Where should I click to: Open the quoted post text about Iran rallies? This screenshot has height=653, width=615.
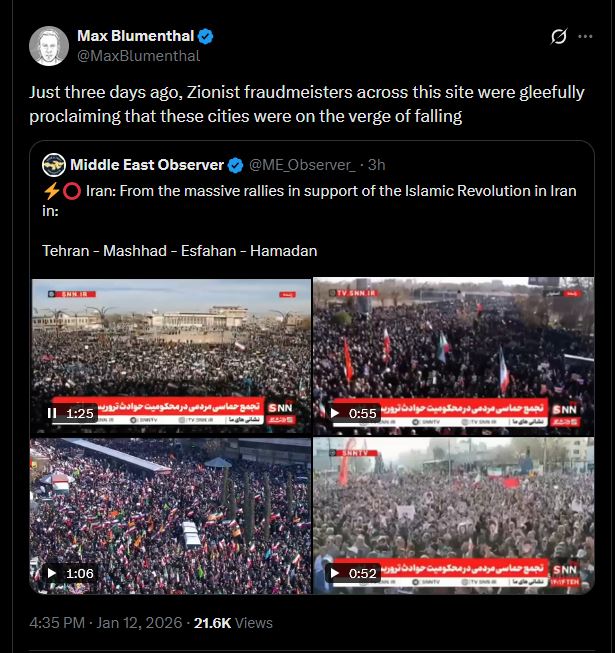click(309, 221)
